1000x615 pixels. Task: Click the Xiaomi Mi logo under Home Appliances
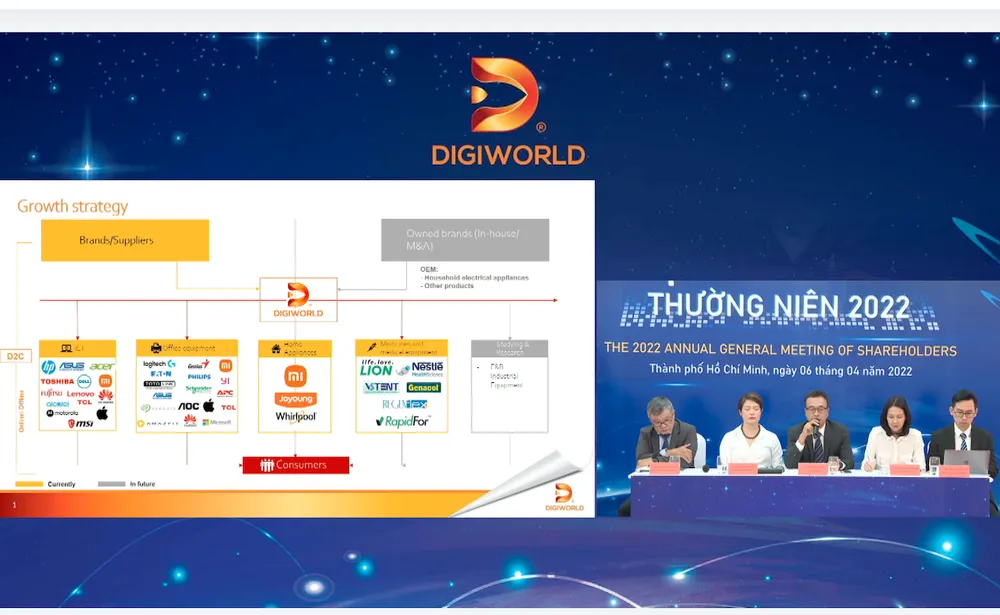tap(295, 374)
